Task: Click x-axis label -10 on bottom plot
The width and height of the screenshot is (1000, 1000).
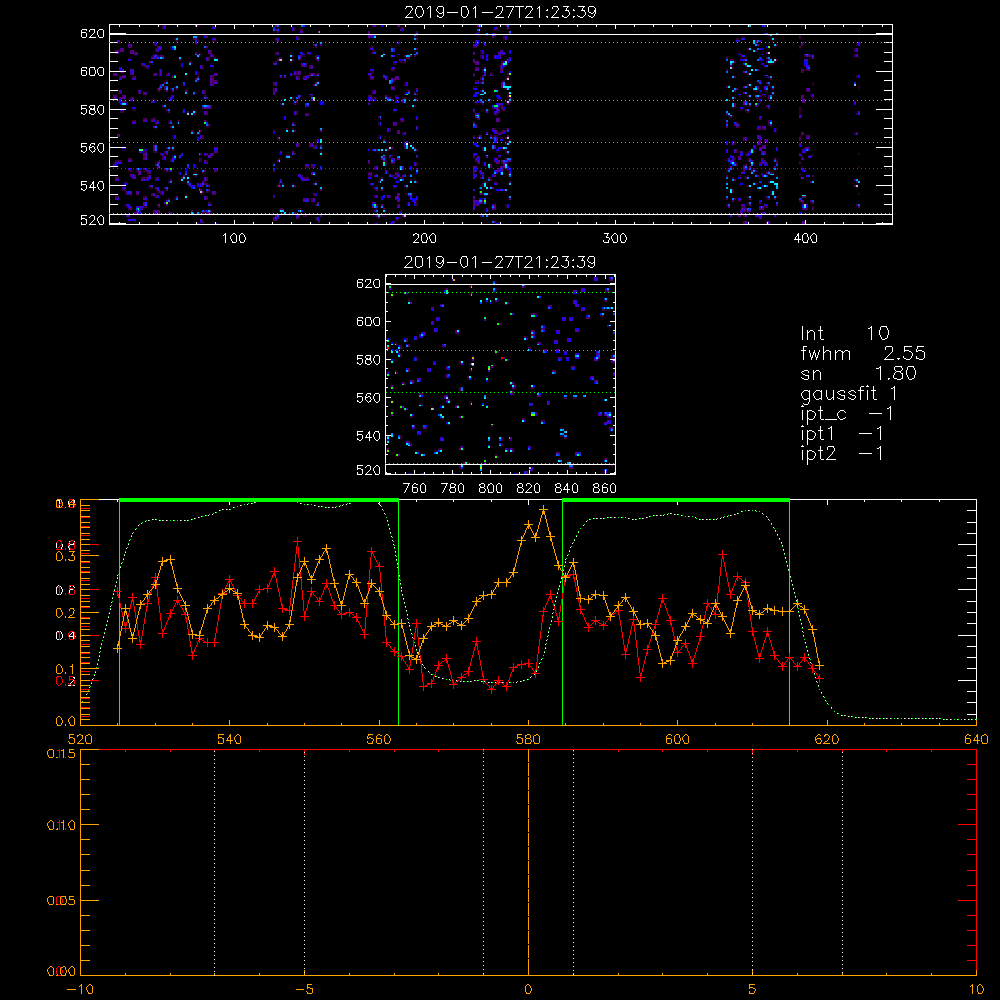Action: (x=80, y=990)
